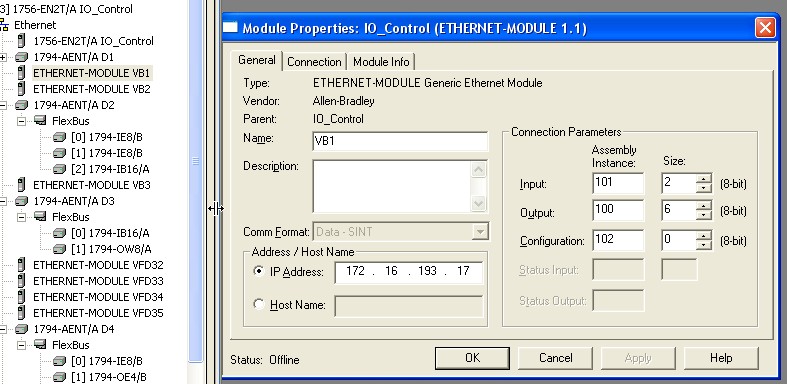Click the 1794-AENT/A D2 adapter icon

click(22, 105)
